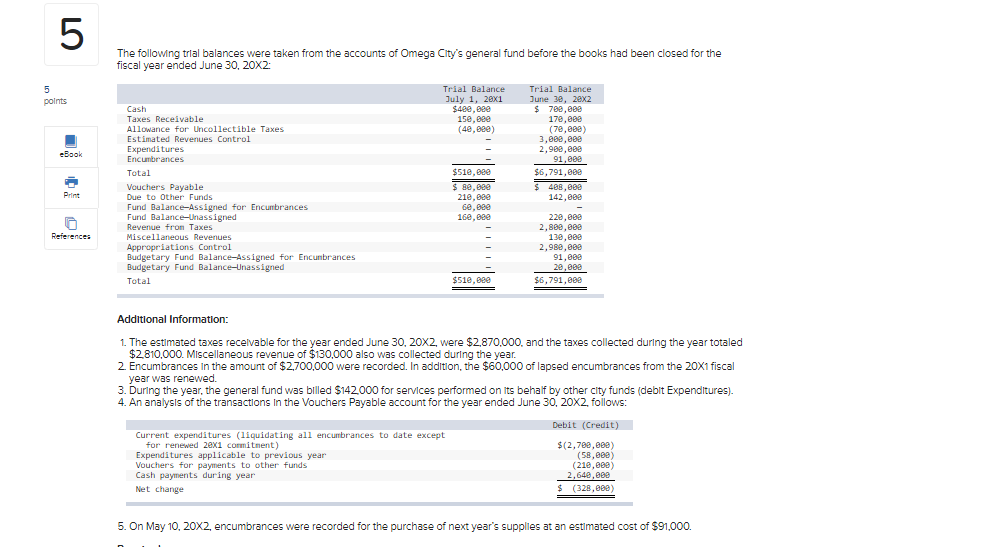Viewport: 1003px width, 547px height.
Task: Click the 'Encumbrances' row label
Action: 155,159
